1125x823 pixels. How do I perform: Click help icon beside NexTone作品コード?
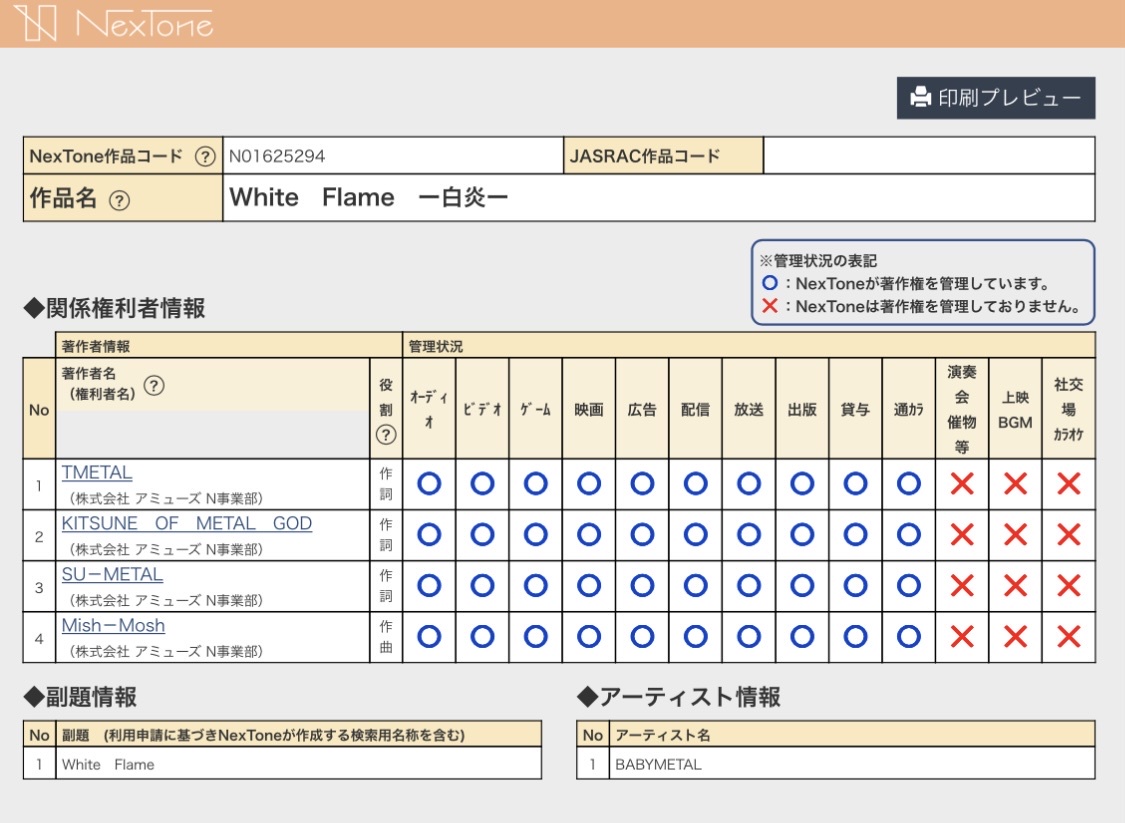point(205,156)
